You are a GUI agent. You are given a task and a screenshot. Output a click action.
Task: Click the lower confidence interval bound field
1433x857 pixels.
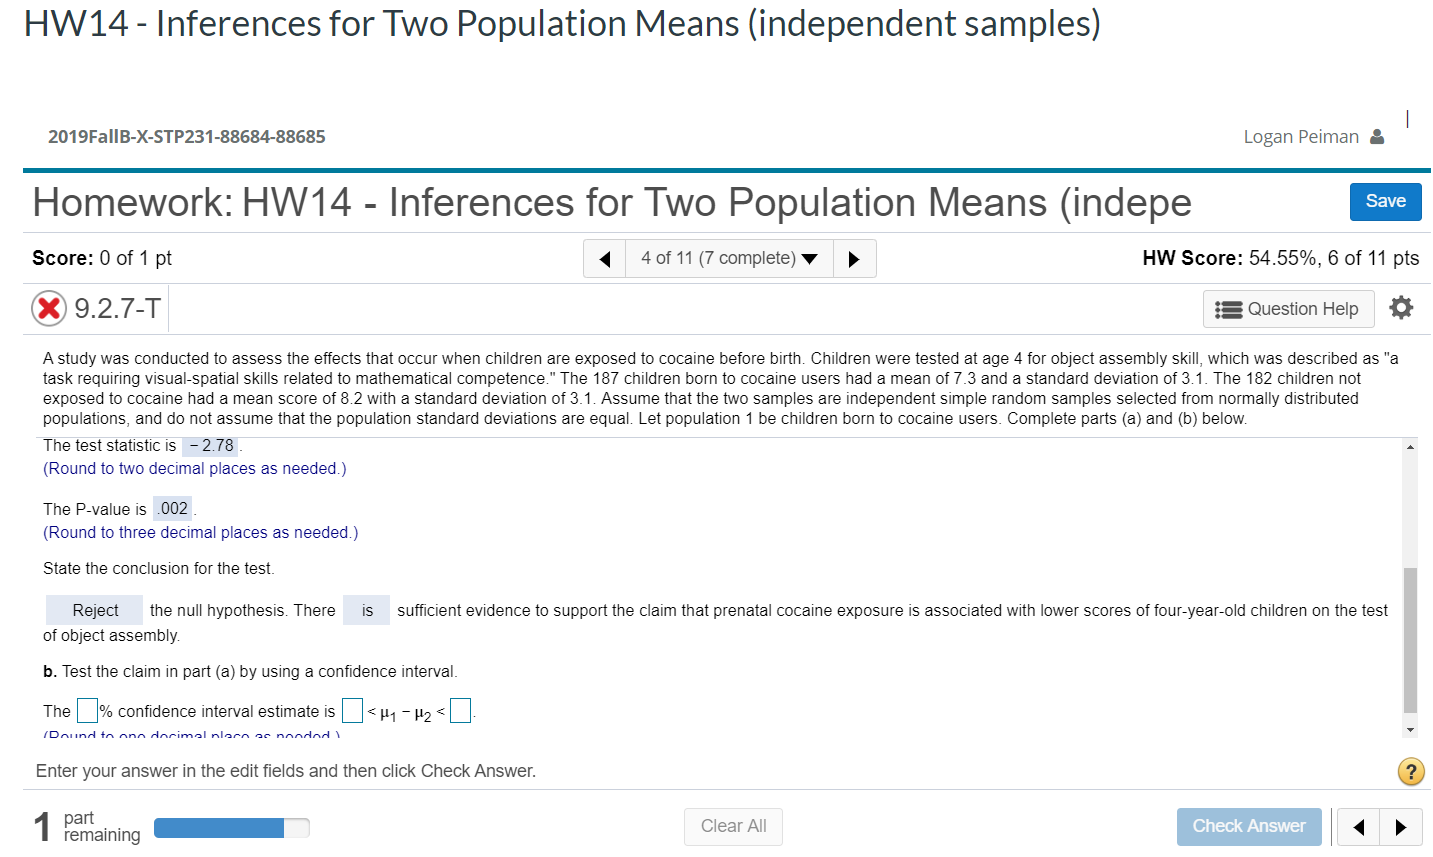(351, 710)
